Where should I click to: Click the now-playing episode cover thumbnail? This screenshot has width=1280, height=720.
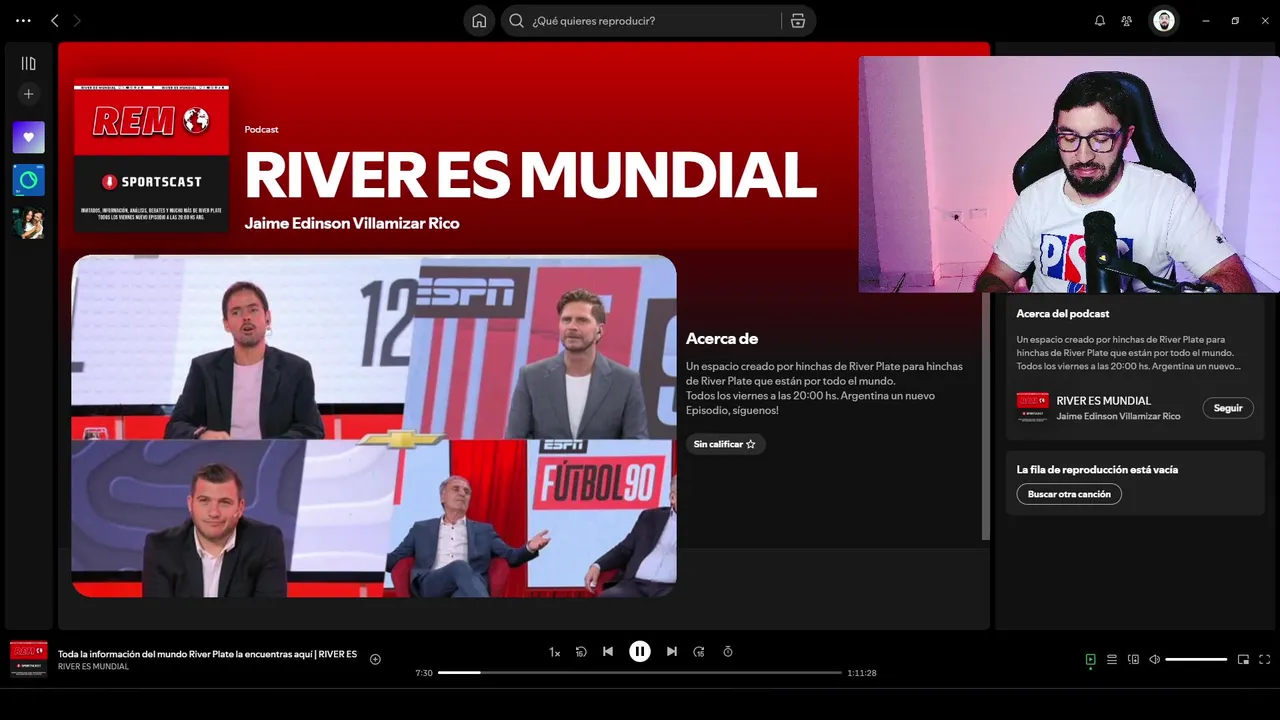coord(28,659)
